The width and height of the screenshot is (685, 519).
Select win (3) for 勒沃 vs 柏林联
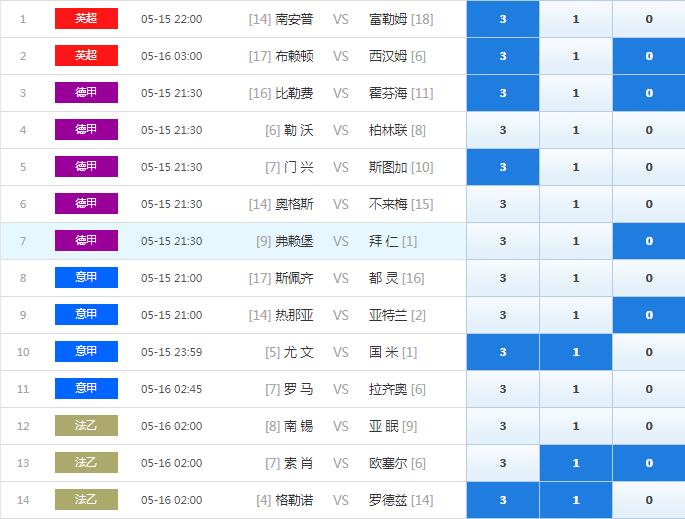[x=502, y=130]
